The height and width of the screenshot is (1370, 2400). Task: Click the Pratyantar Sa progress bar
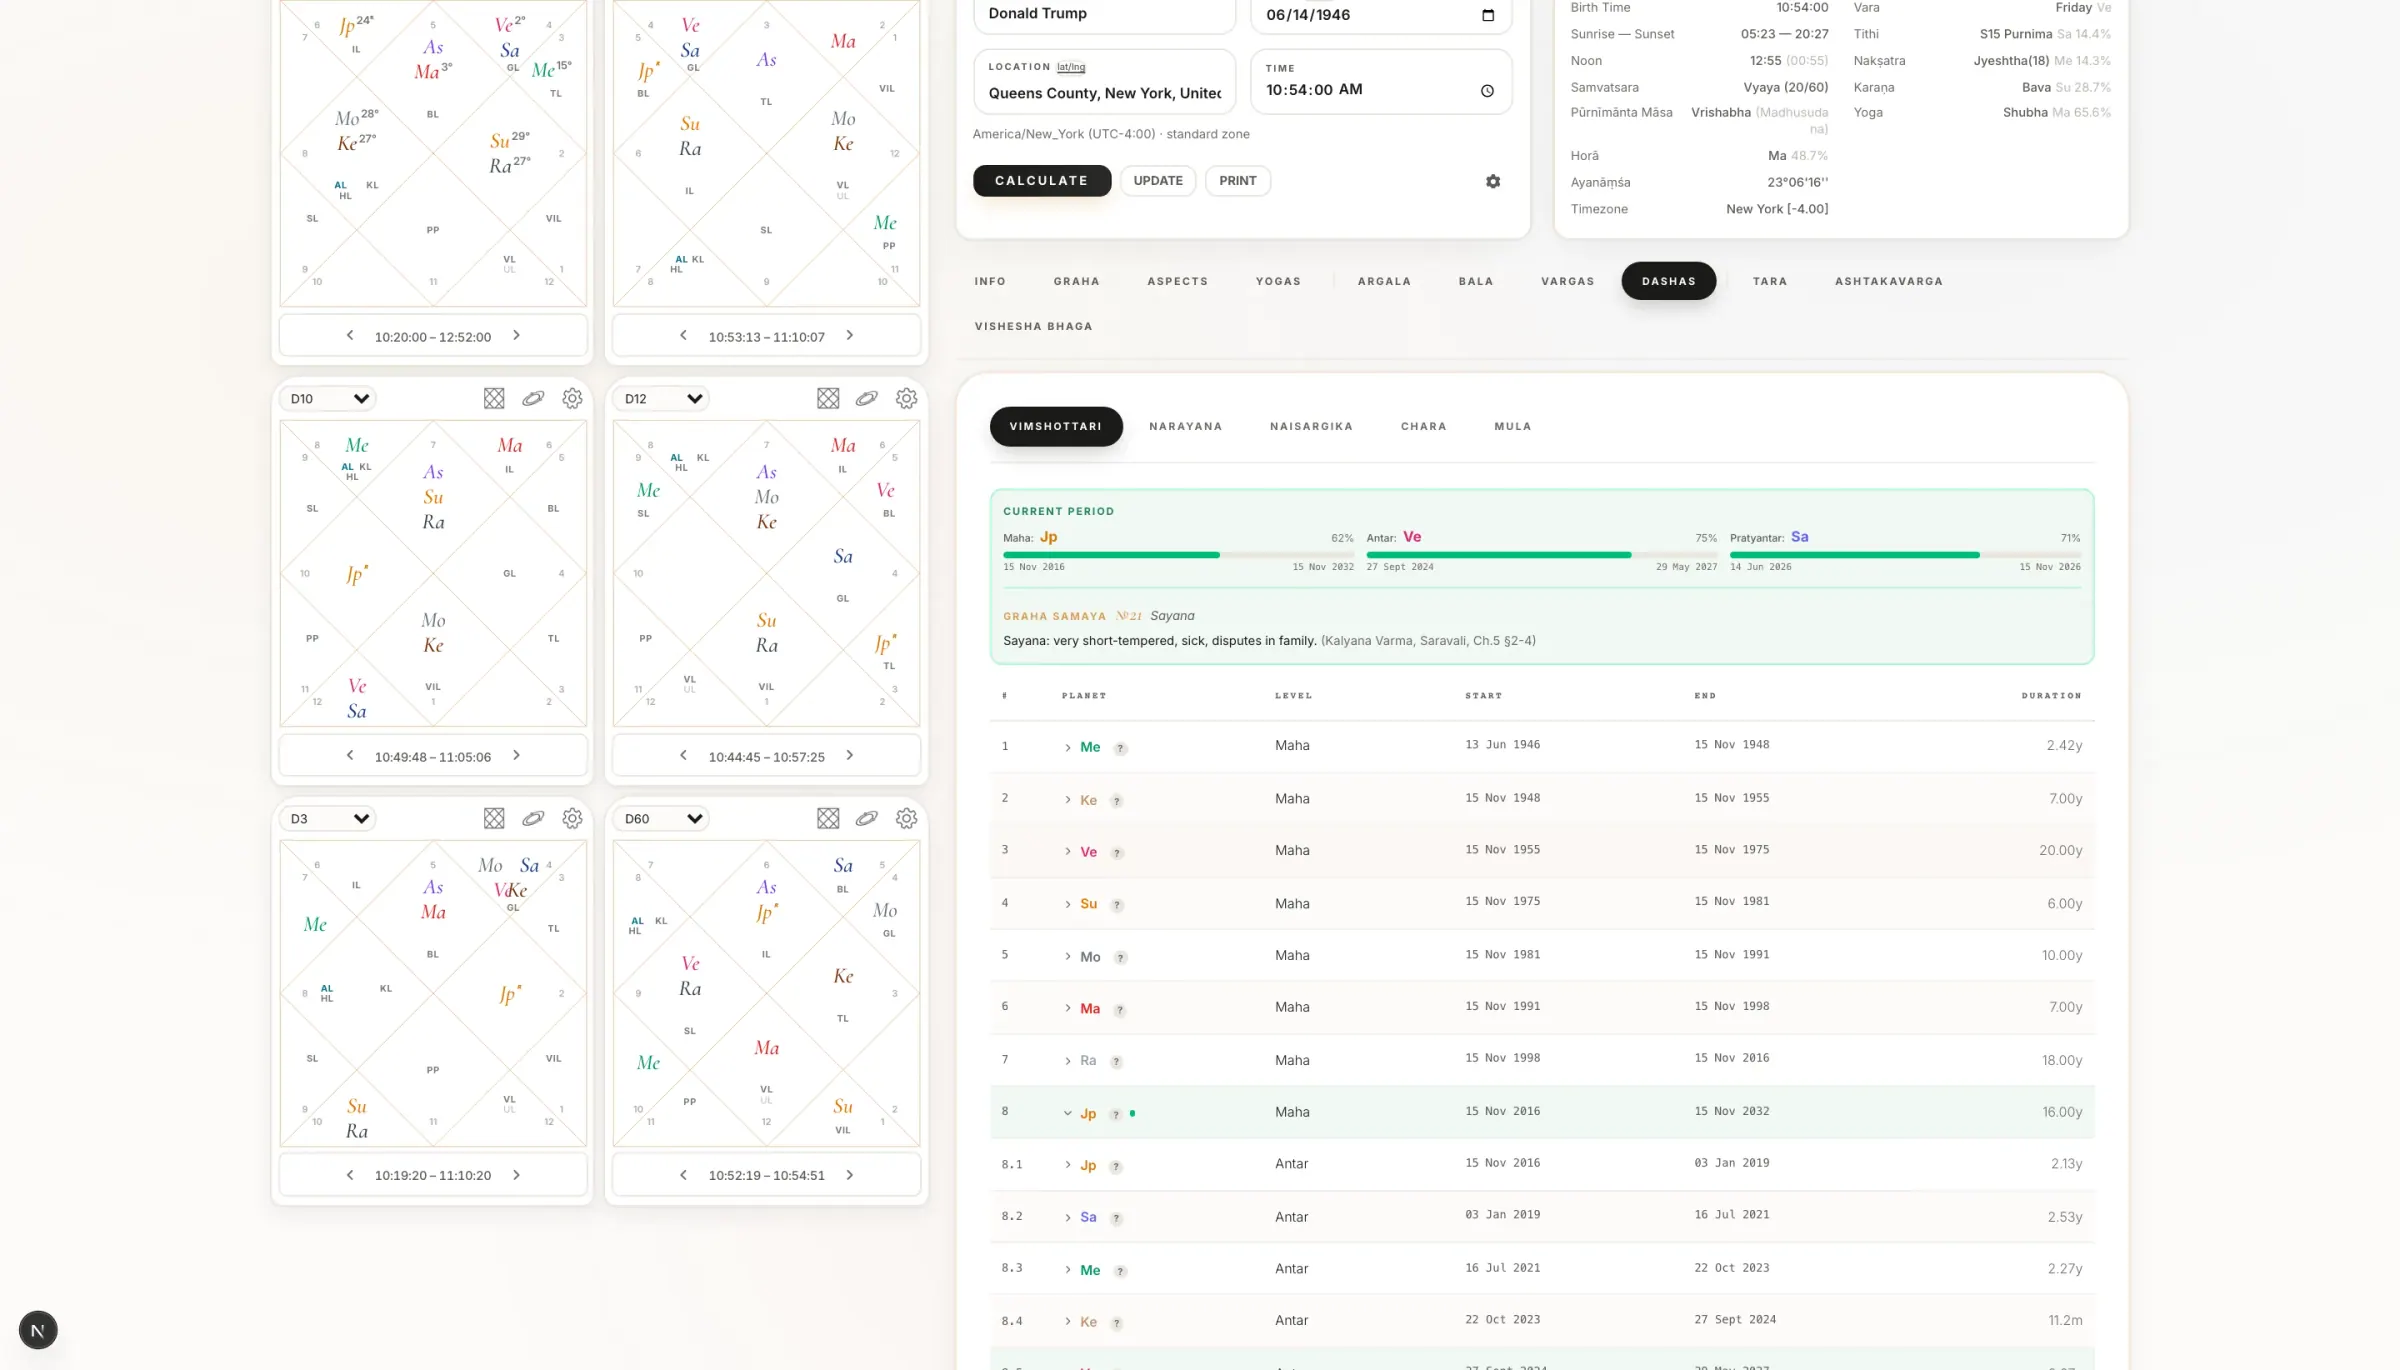[x=1905, y=554]
